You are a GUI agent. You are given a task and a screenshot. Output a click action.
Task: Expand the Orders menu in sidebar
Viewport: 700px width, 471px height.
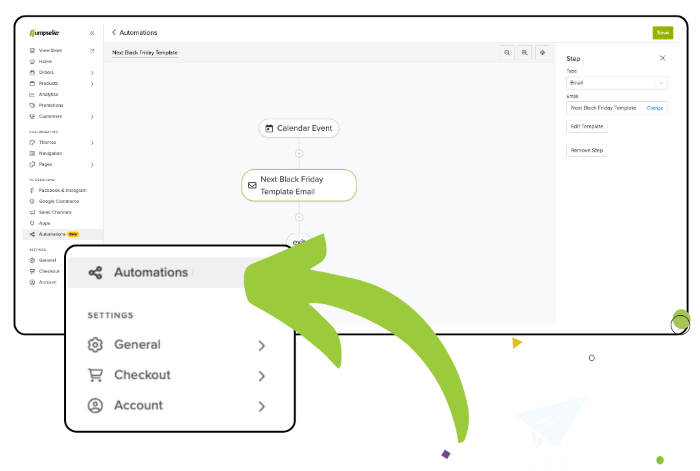click(x=92, y=72)
